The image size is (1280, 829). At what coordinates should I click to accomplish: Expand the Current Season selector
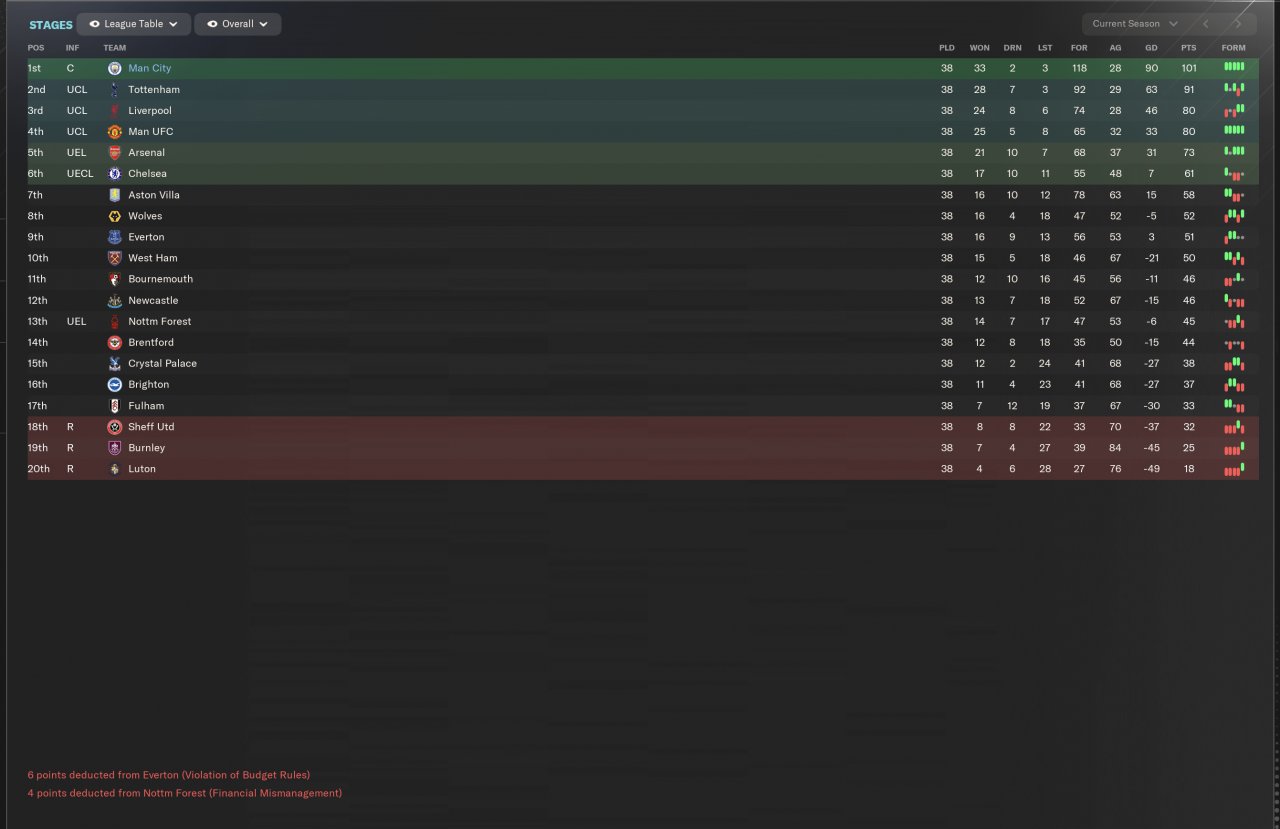(x=1135, y=24)
